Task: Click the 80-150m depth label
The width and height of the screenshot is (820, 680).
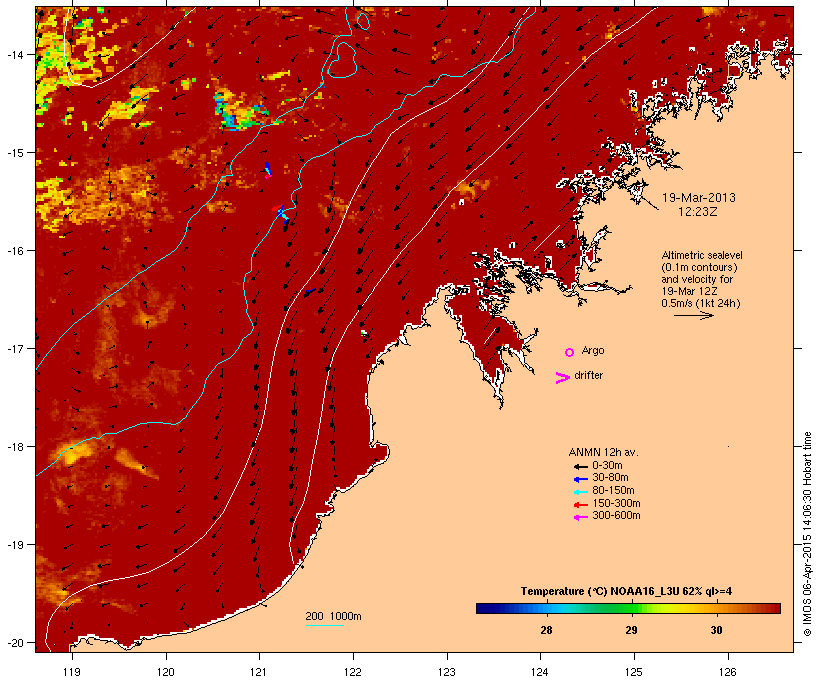Action: point(613,490)
